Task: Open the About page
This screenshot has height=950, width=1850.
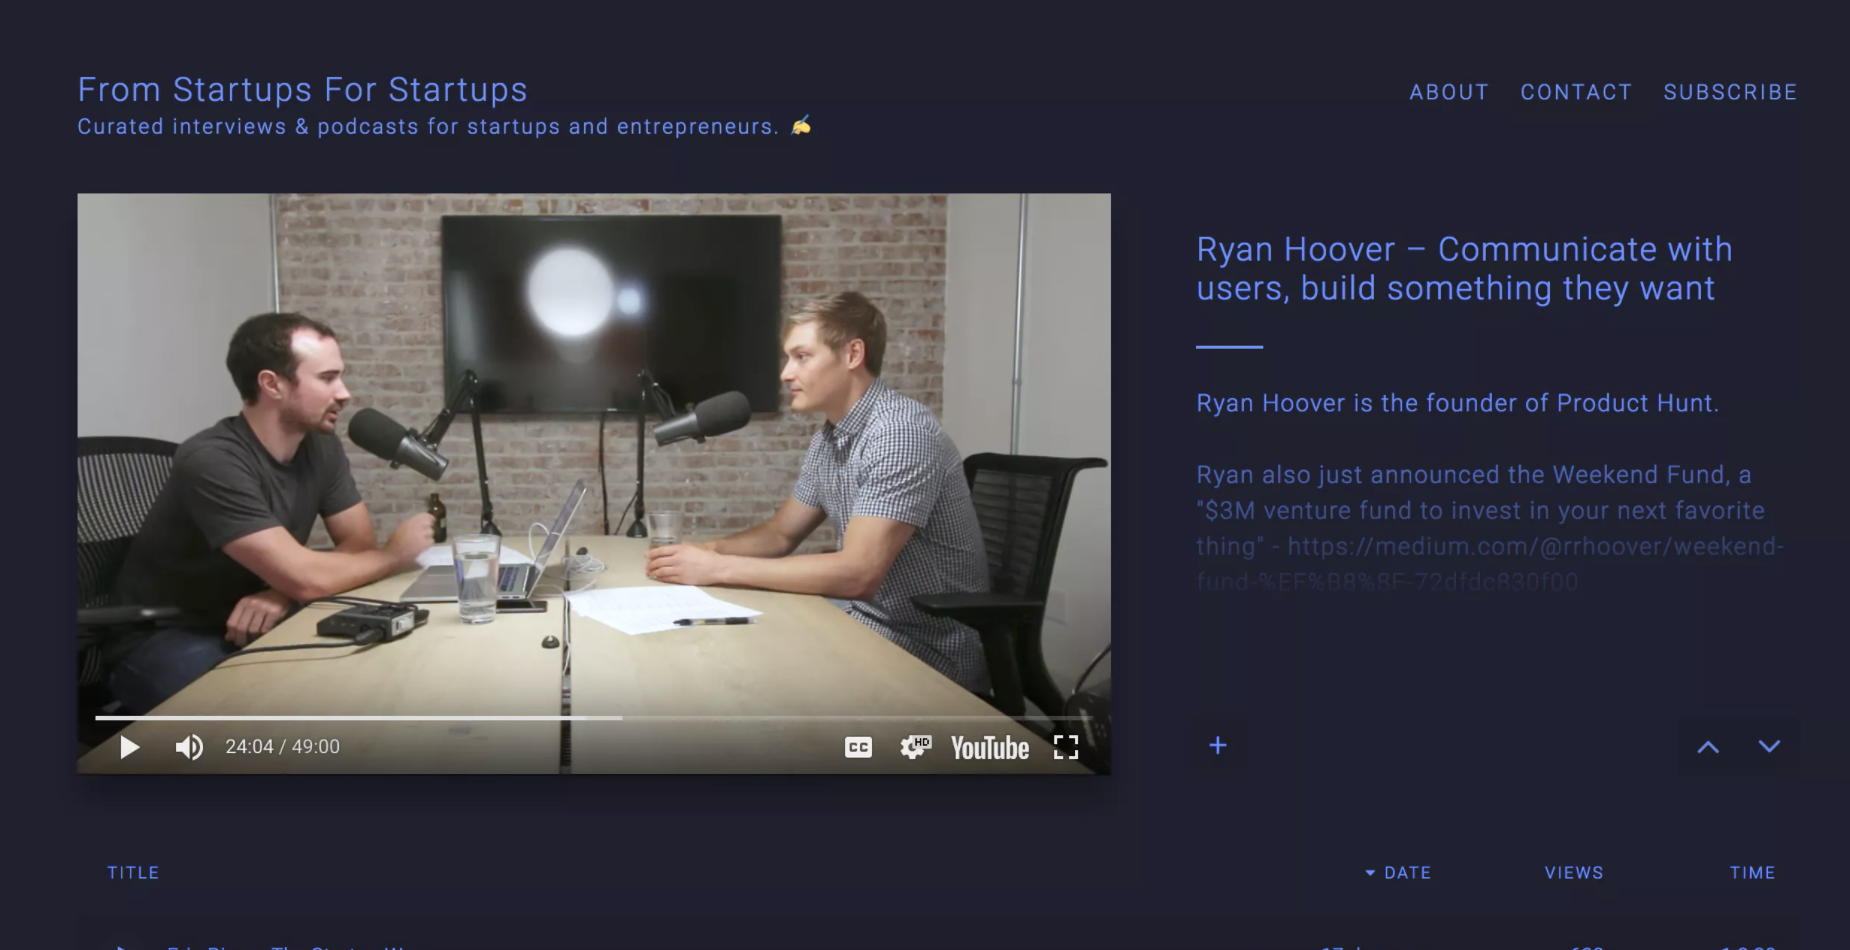Action: 1449,92
